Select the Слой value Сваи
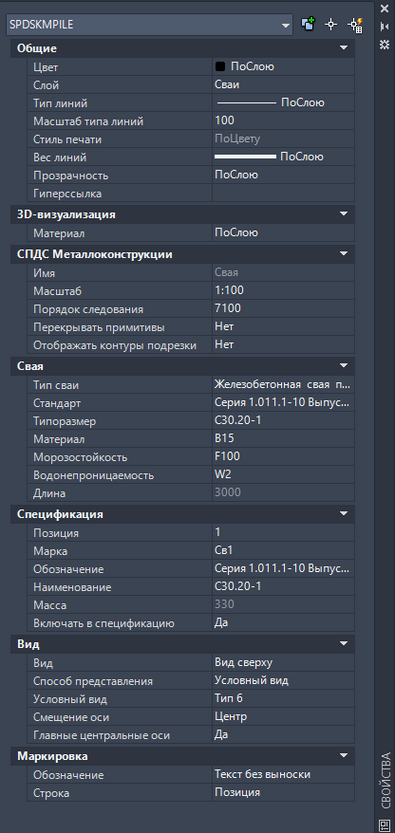The height and width of the screenshot is (833, 395). tap(283, 85)
